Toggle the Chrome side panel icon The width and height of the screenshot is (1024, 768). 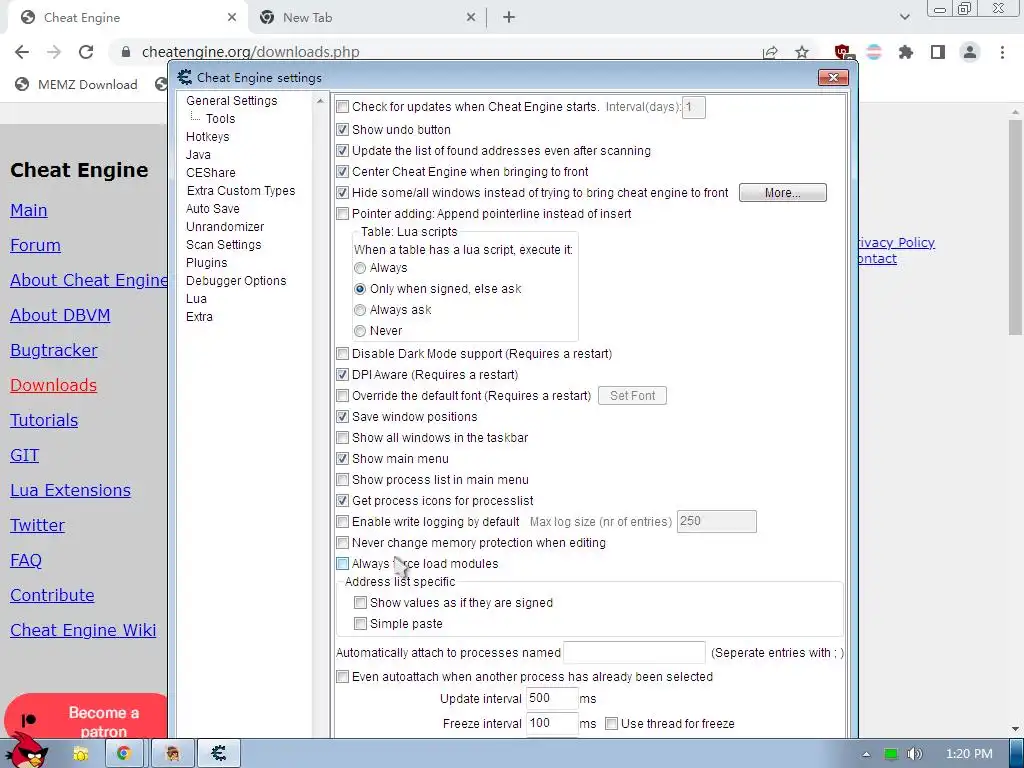coord(938,52)
